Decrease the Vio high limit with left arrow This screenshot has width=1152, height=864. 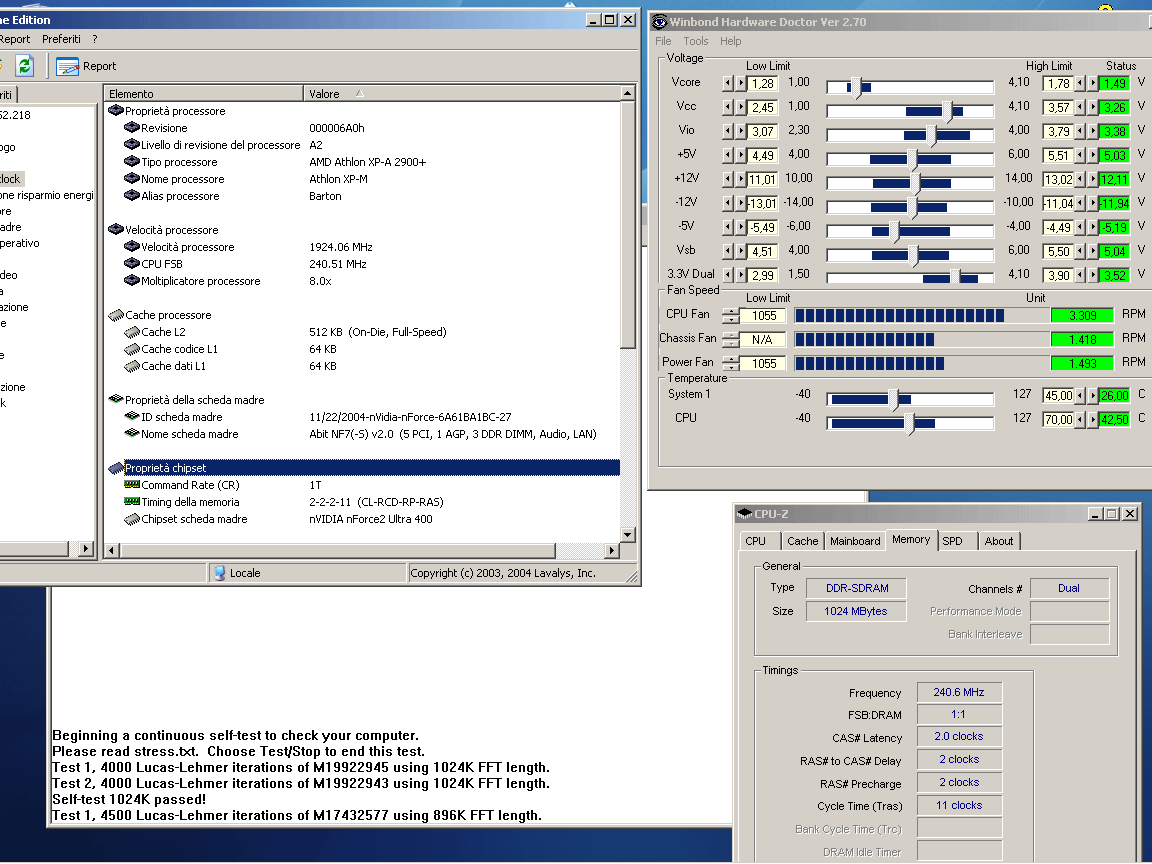click(x=1079, y=132)
